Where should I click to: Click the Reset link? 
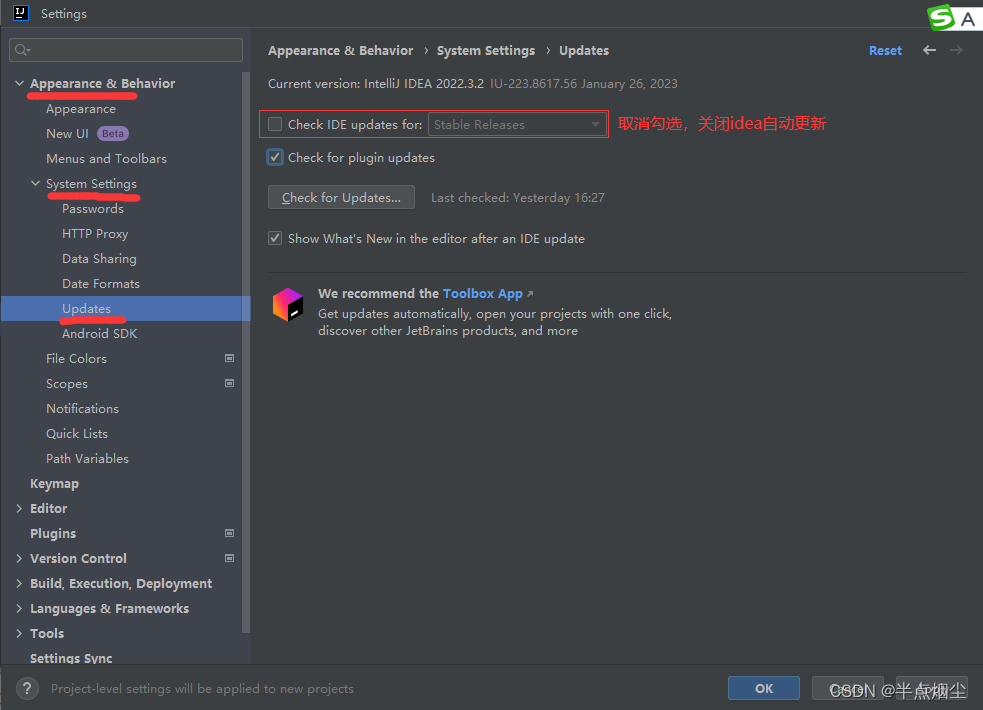[885, 50]
